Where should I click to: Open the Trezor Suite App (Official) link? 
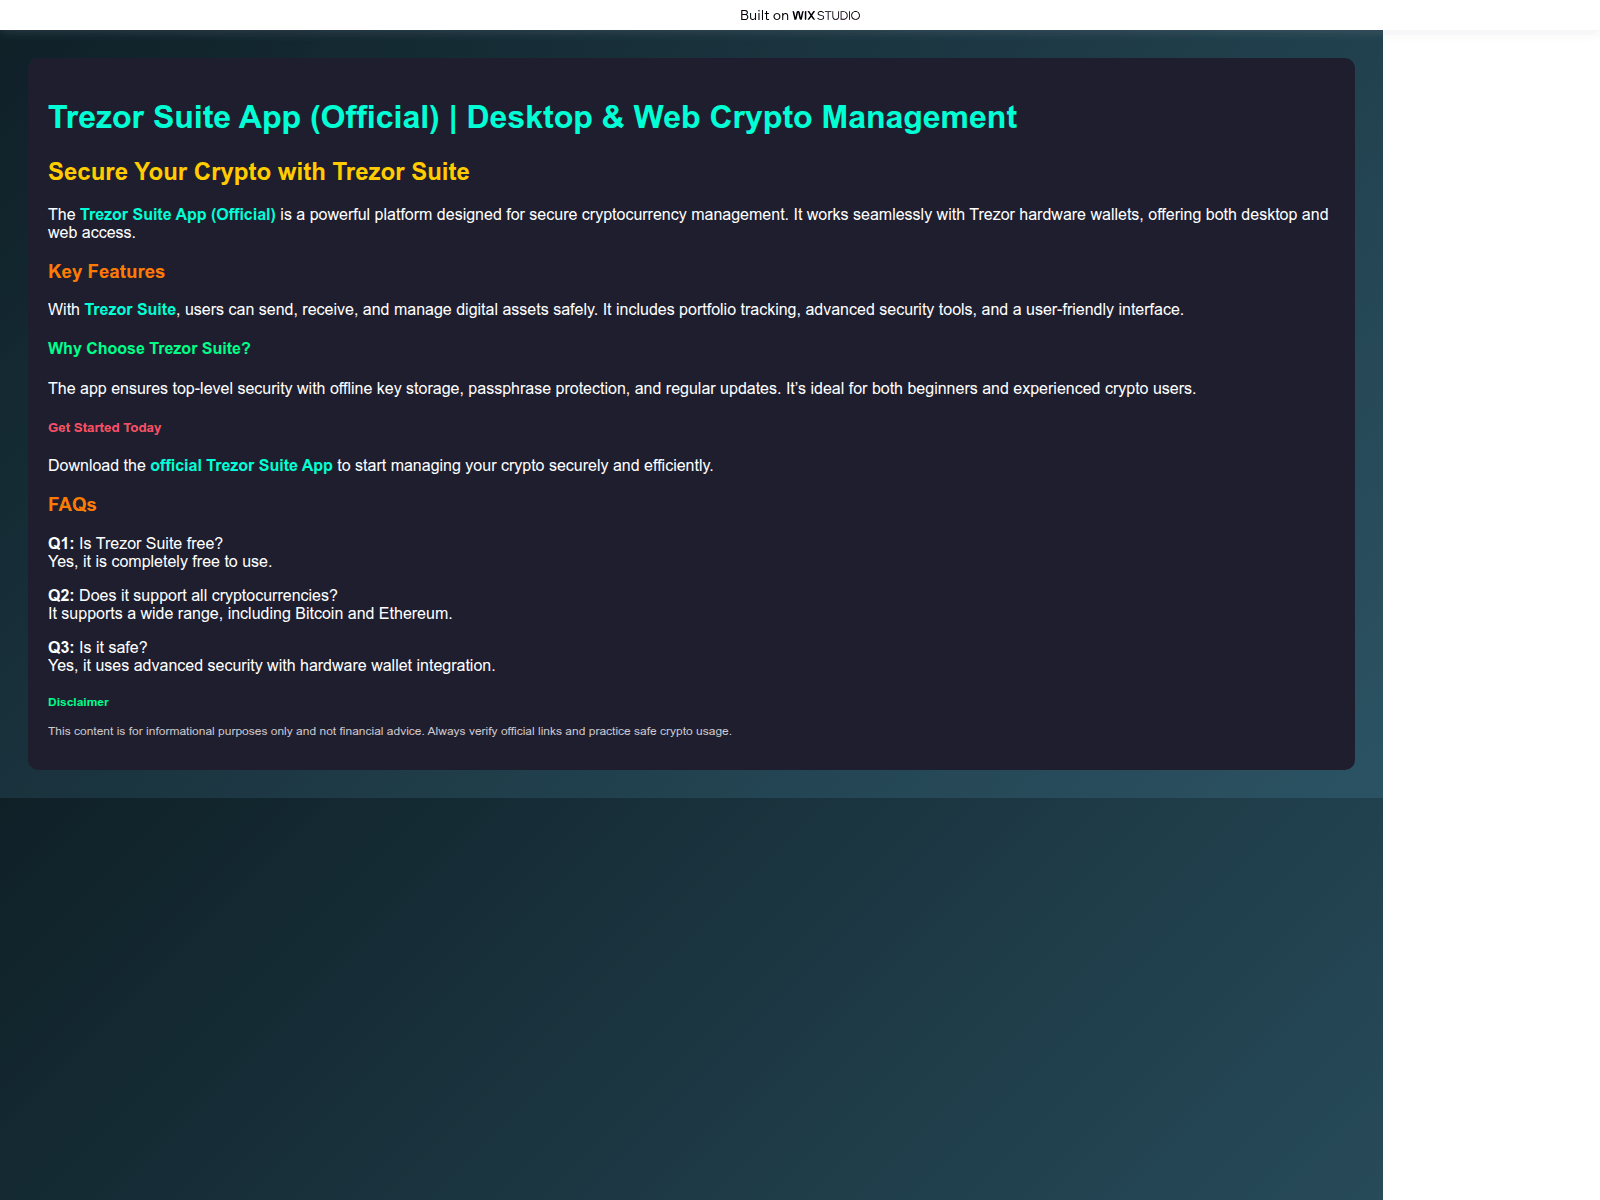point(177,215)
